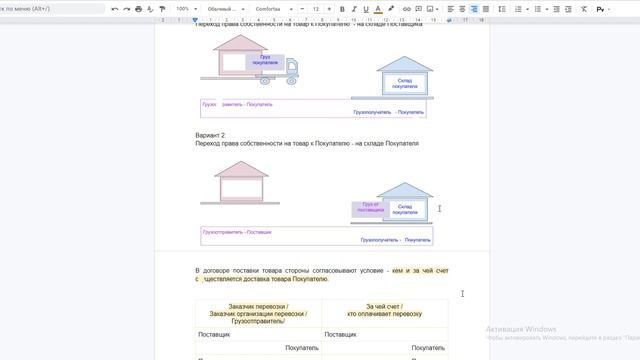Run spelling and grammar check
Image resolution: width=640 pixels, height=360 pixels.
150,9
